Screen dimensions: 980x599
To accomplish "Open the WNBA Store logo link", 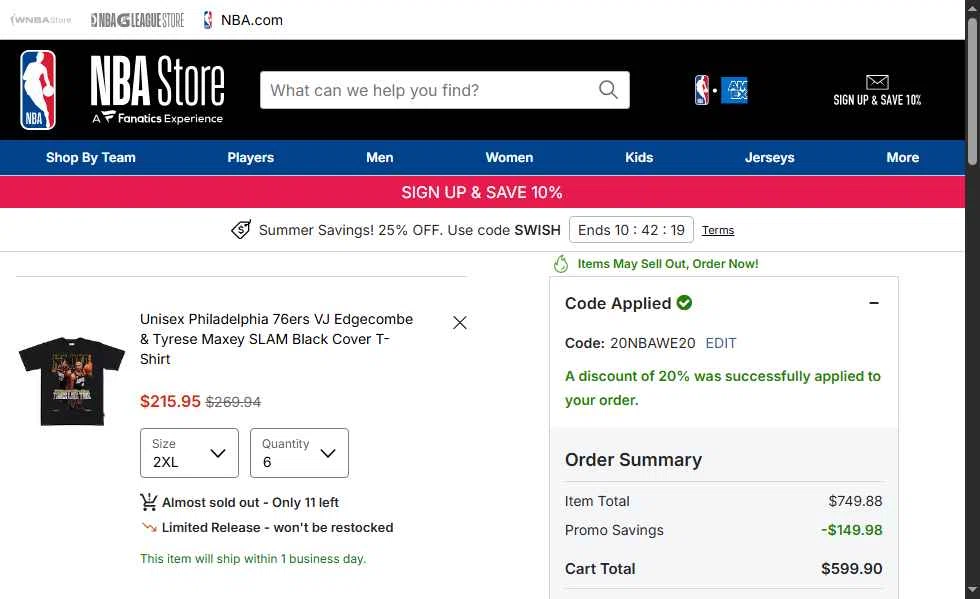I will click(x=41, y=20).
